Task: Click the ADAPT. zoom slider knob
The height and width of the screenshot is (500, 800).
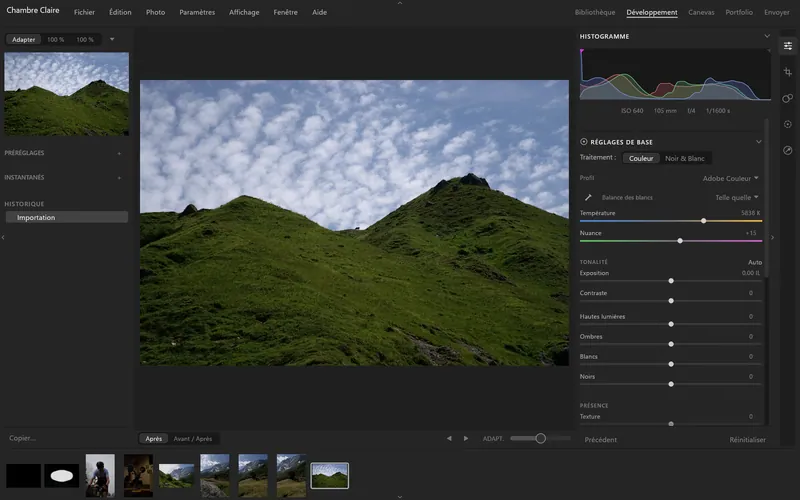Action: point(540,438)
